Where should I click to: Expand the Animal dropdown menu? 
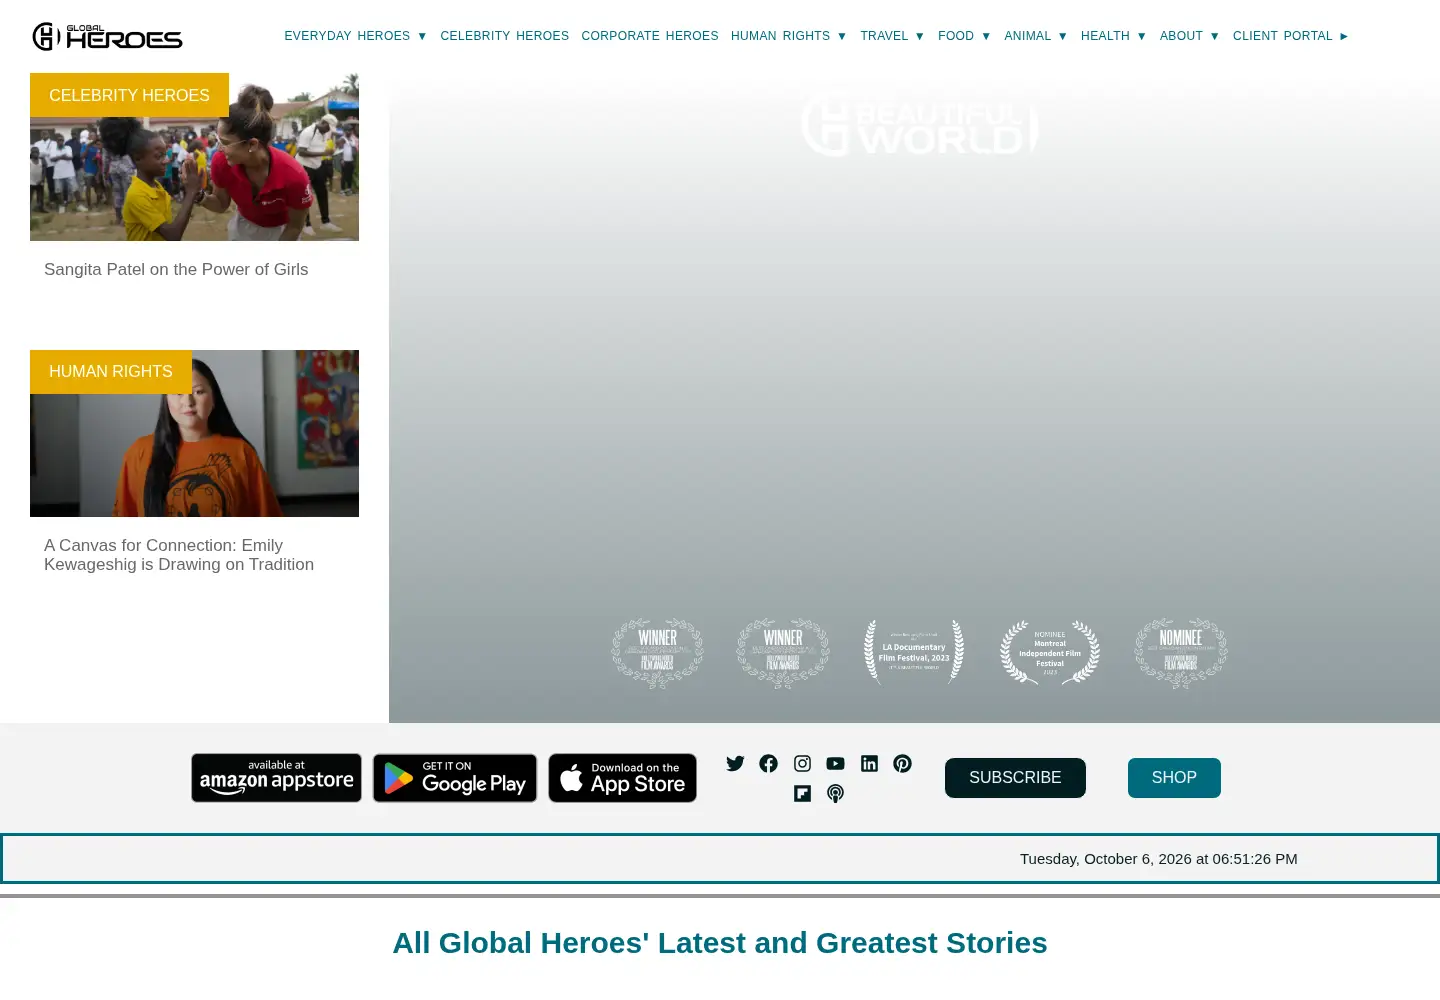tap(1035, 36)
